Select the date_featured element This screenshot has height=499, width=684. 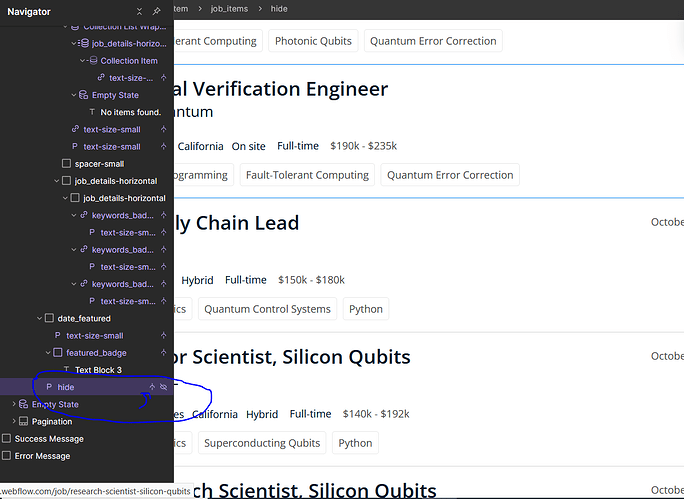pos(84,318)
